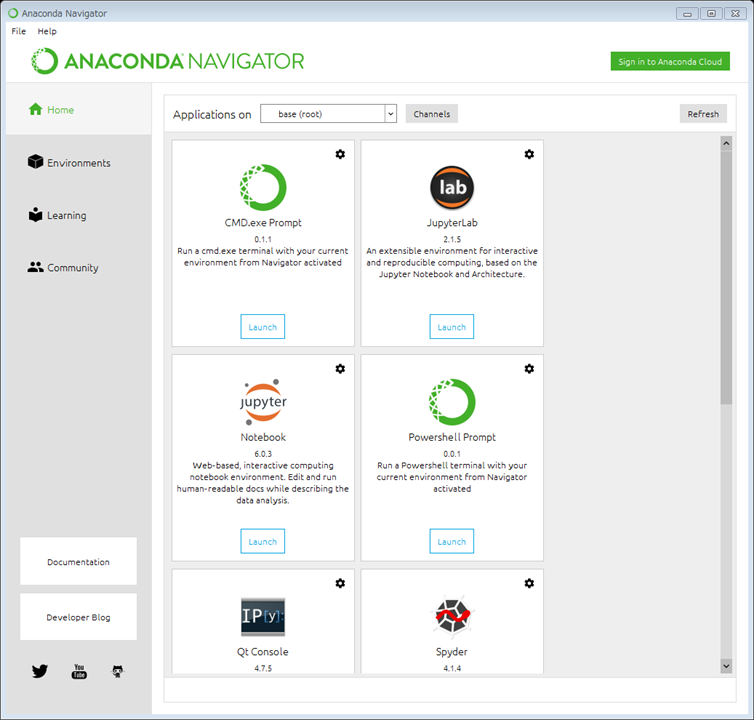Click the Anaconda Navigator logo
Screen dimensions: 754x720
click(167, 61)
